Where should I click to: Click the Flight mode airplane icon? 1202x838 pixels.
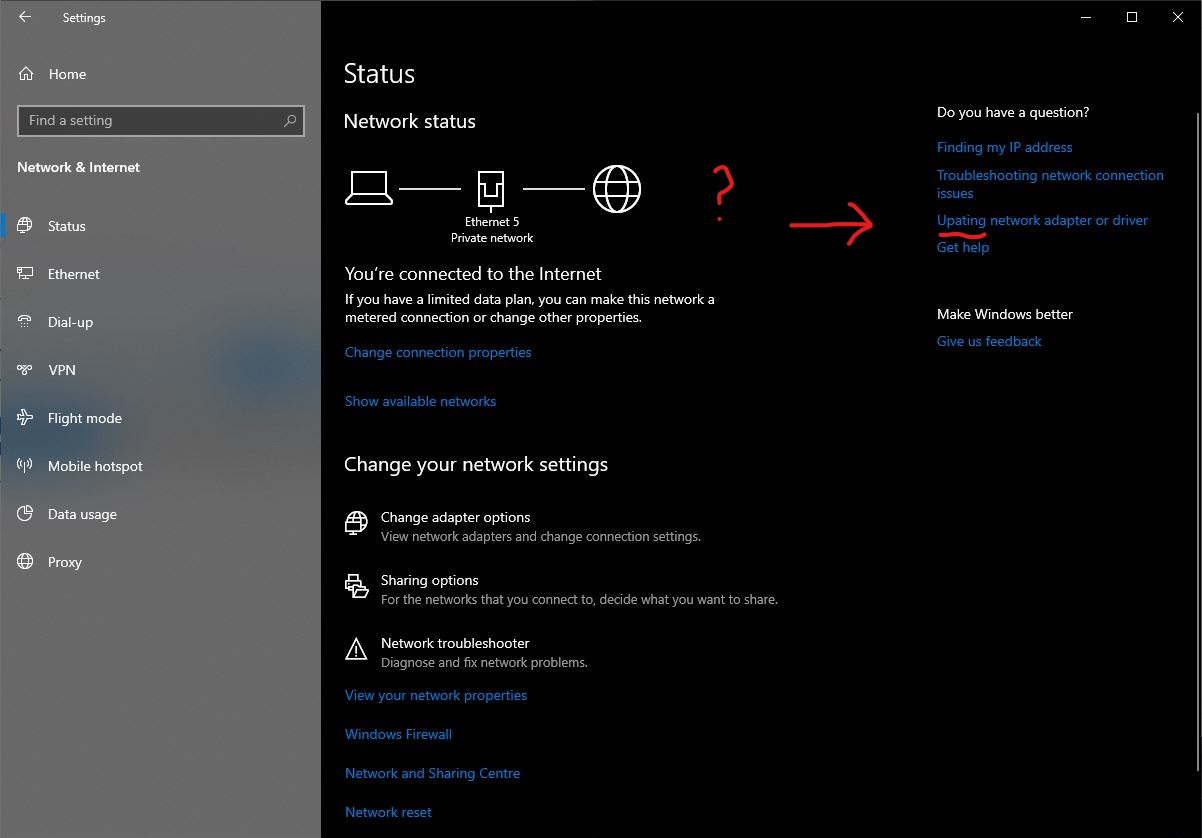point(26,418)
